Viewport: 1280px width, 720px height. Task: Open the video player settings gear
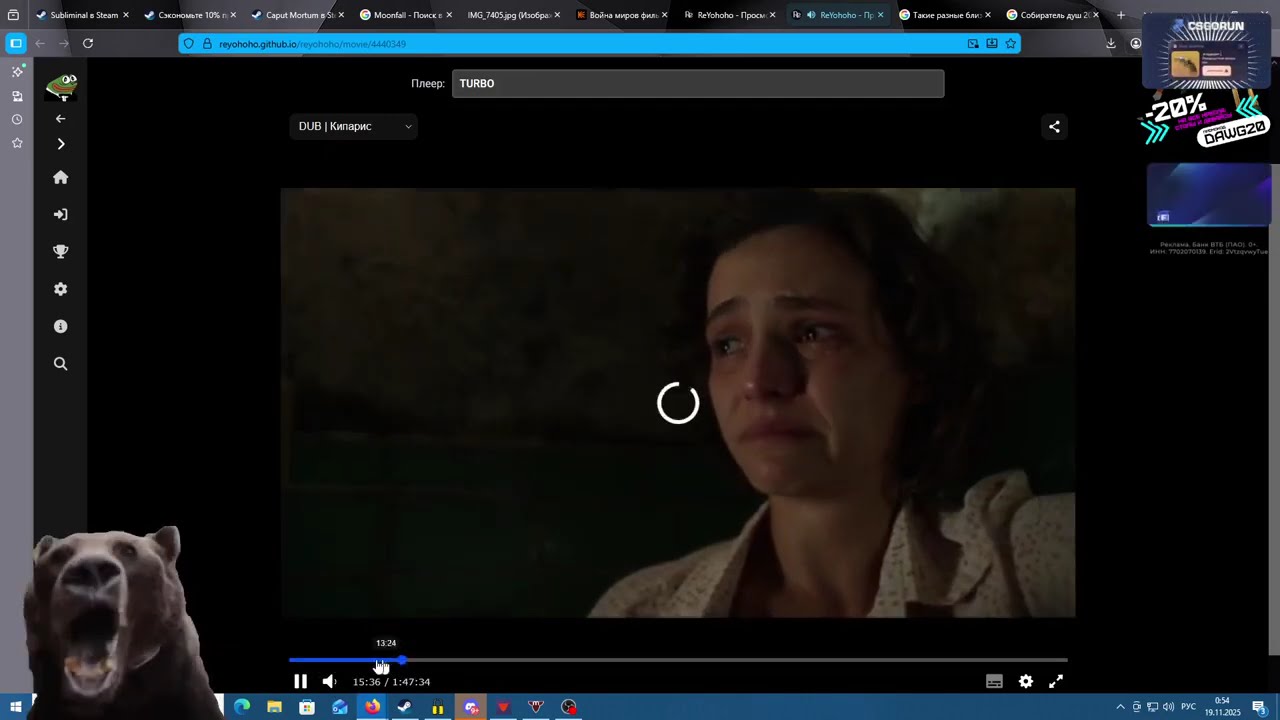pos(1025,681)
